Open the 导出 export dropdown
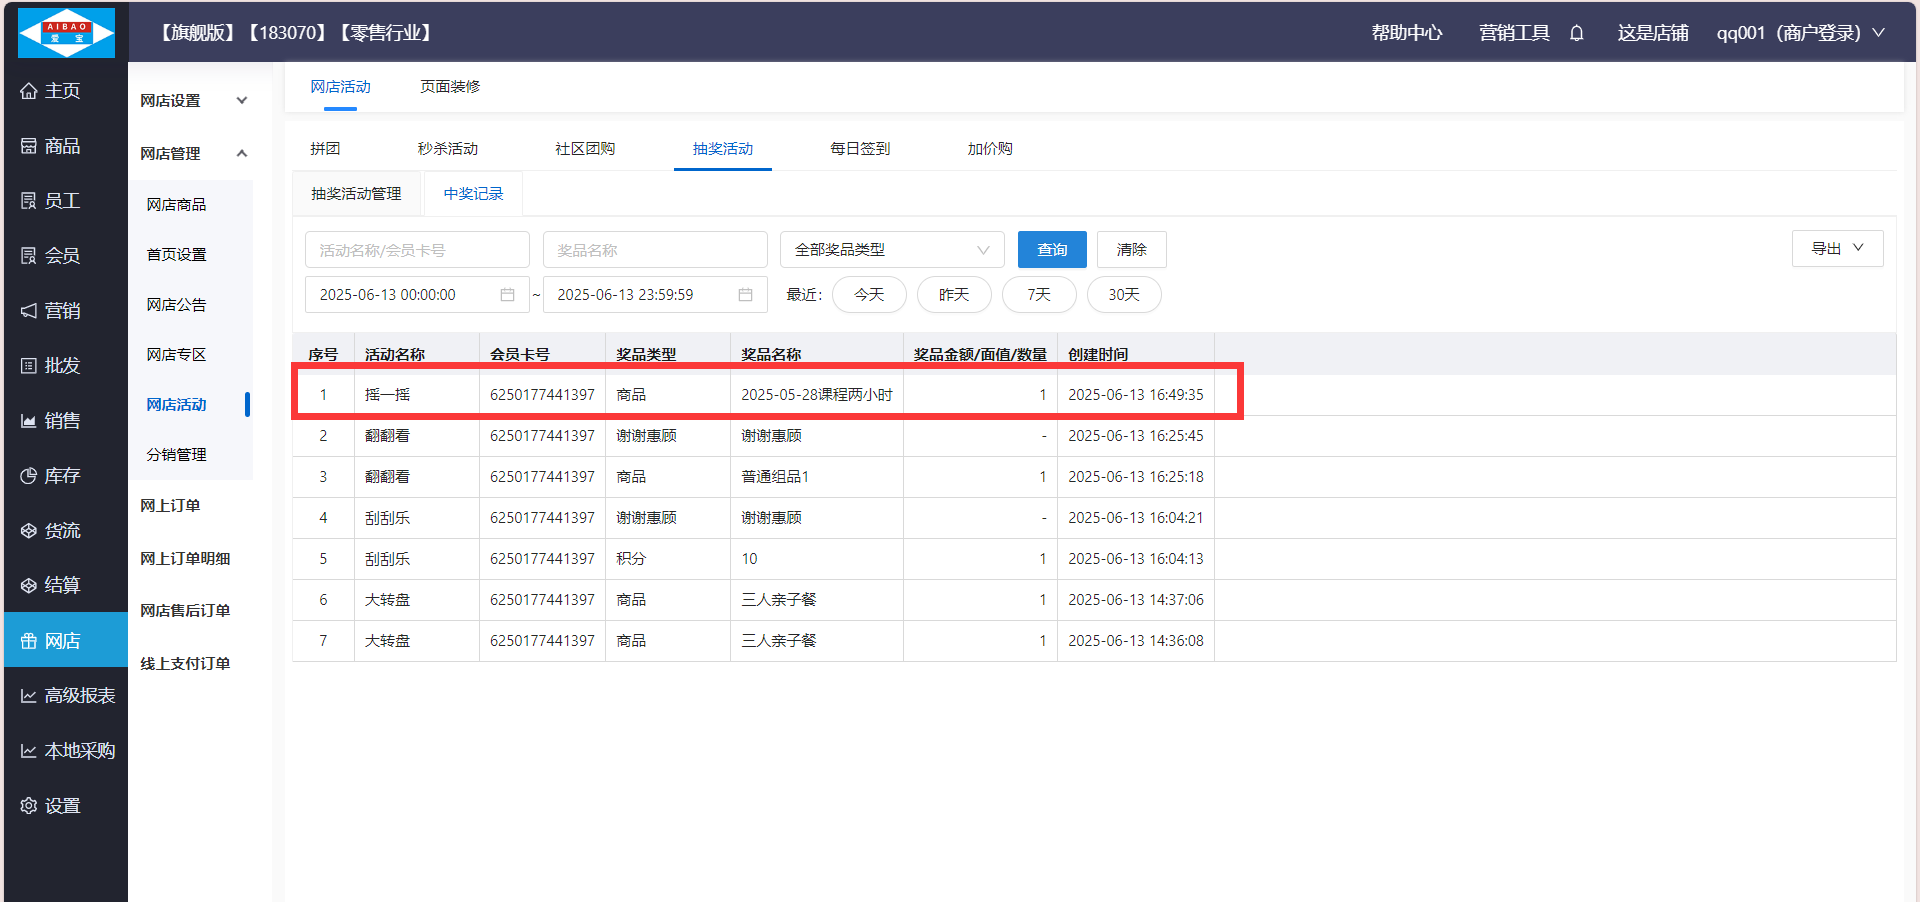Image resolution: width=1920 pixels, height=902 pixels. 1837,249
